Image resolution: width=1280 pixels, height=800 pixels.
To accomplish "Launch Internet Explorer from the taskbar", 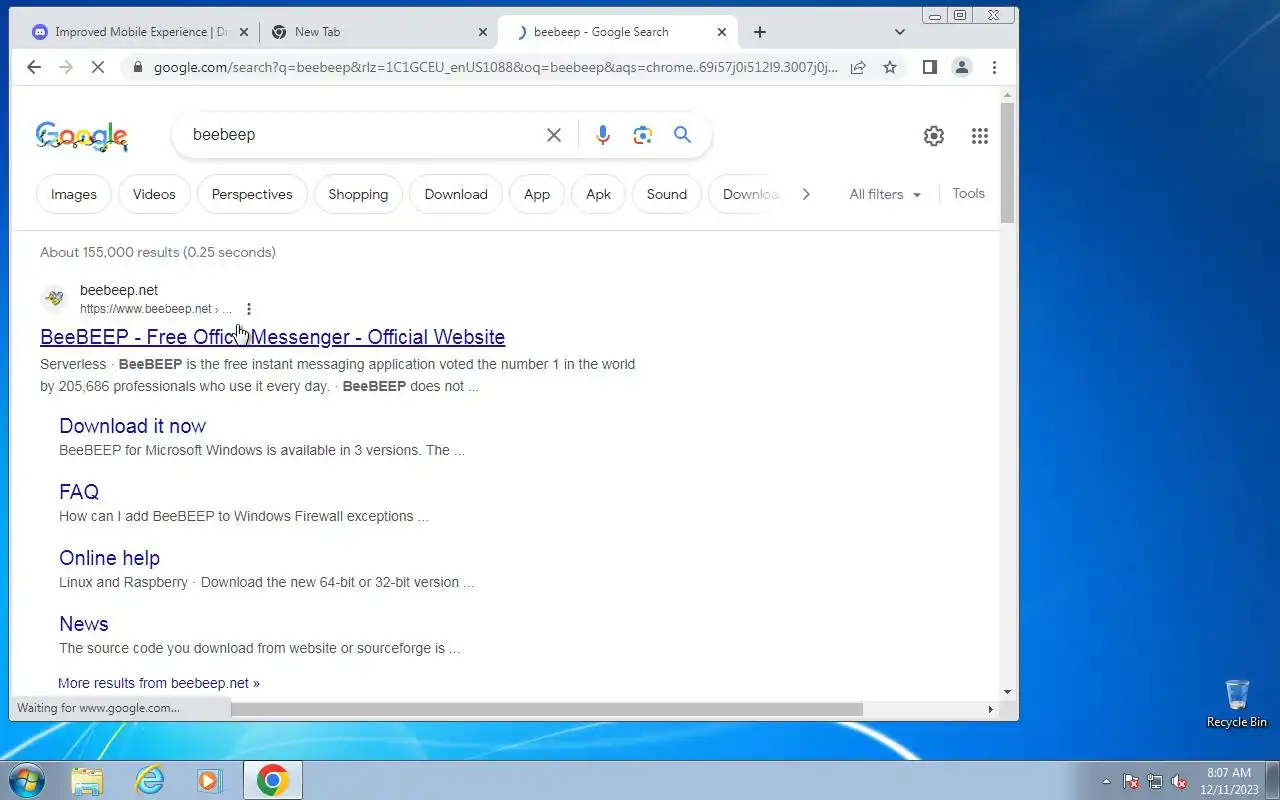I will 149,780.
